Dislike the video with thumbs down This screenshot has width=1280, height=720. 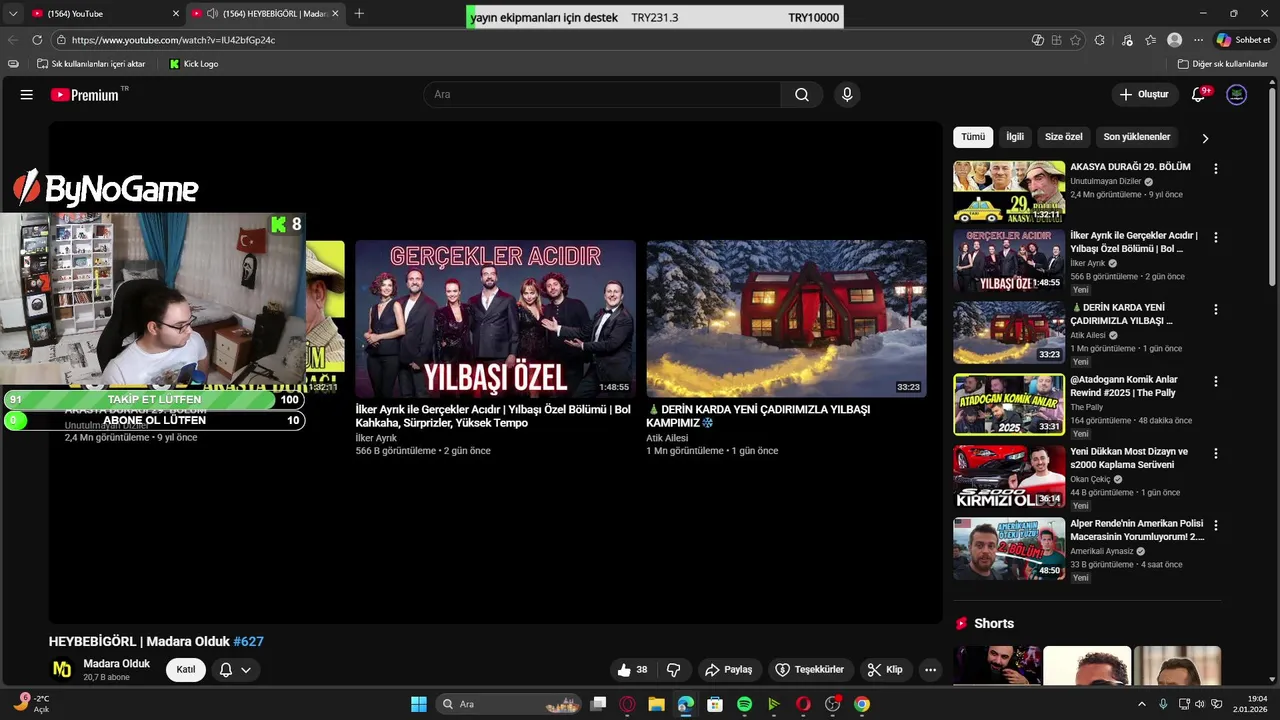674,670
